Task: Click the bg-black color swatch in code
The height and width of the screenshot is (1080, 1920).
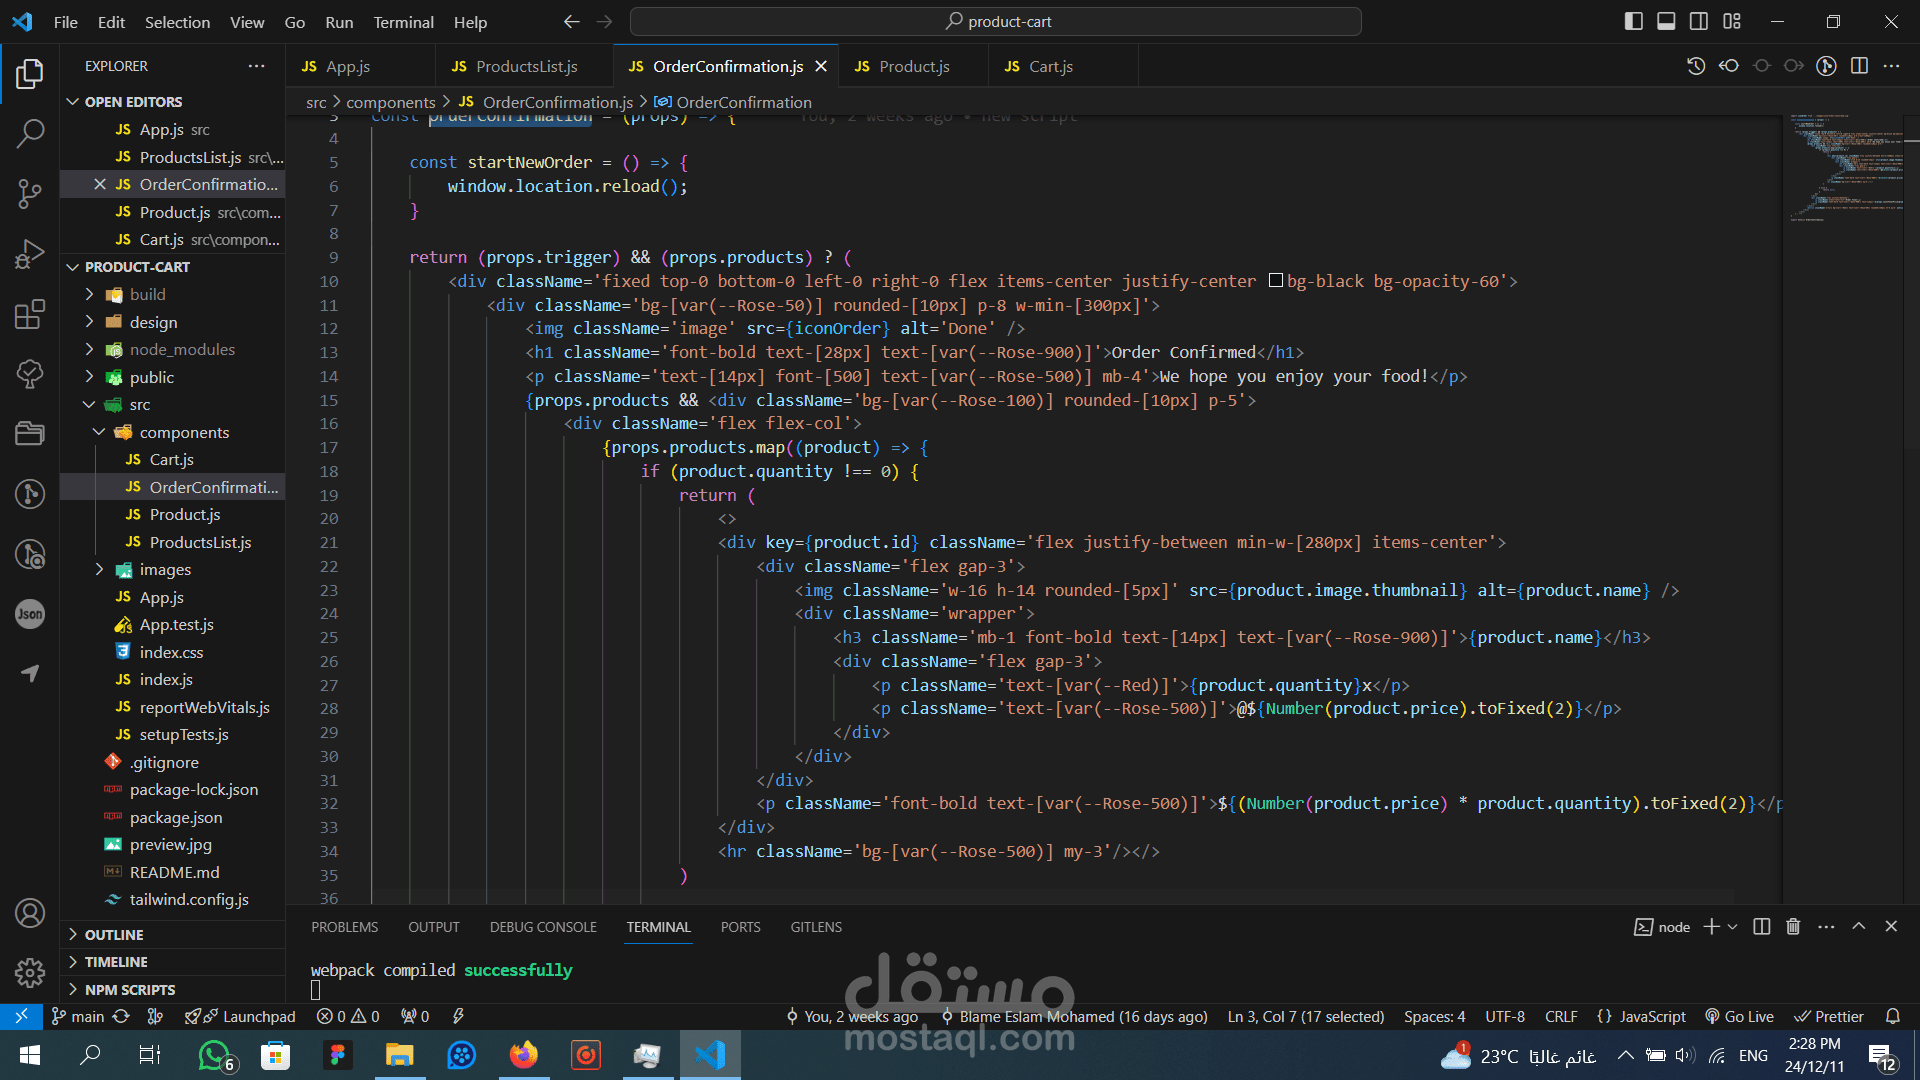Action: click(x=1276, y=281)
